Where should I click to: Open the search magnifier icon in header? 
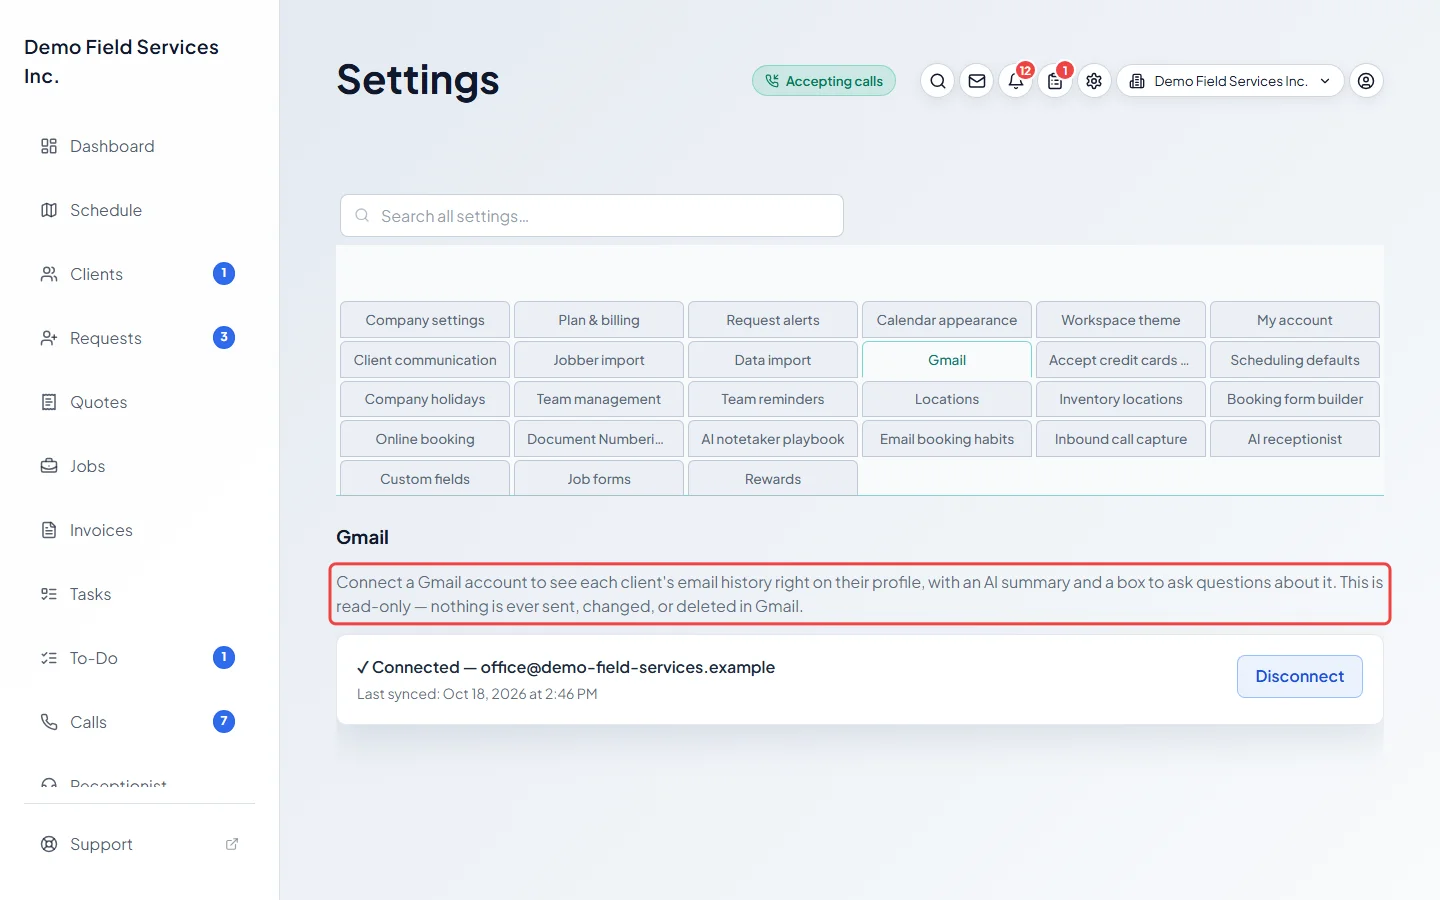coord(937,81)
